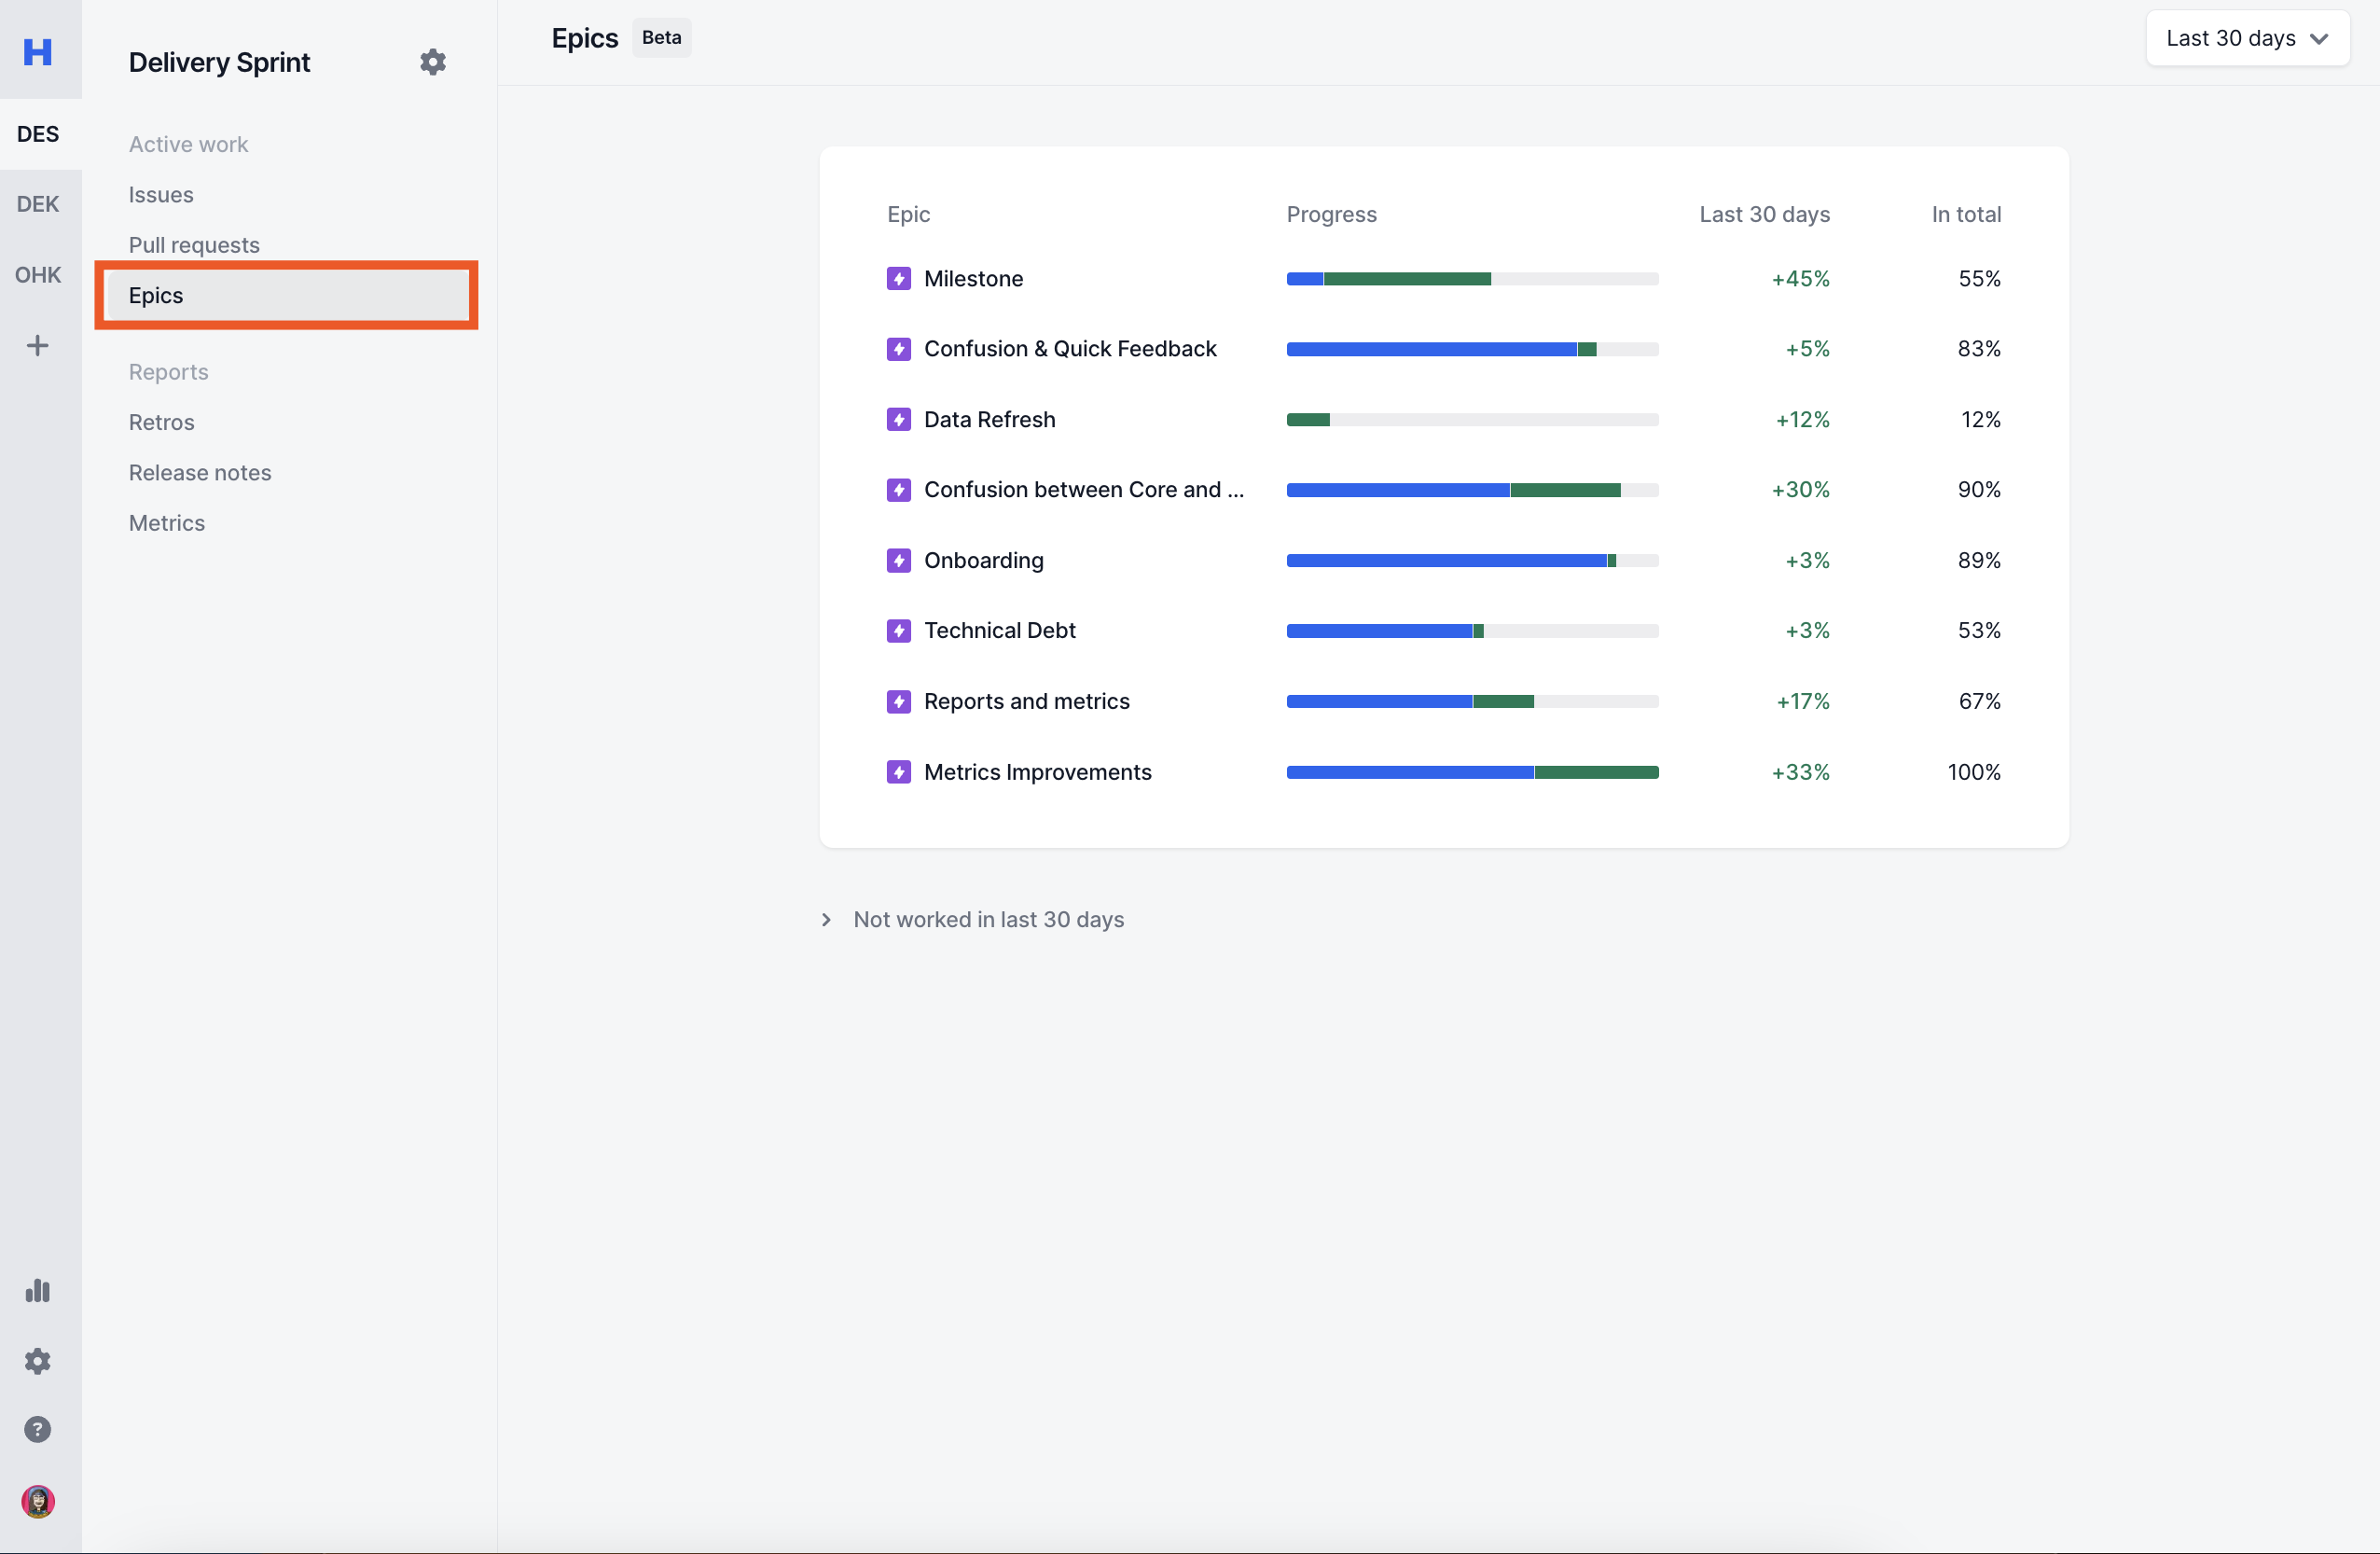Switch to the DEK workspace
This screenshot has width=2380, height=1554.
38,204
